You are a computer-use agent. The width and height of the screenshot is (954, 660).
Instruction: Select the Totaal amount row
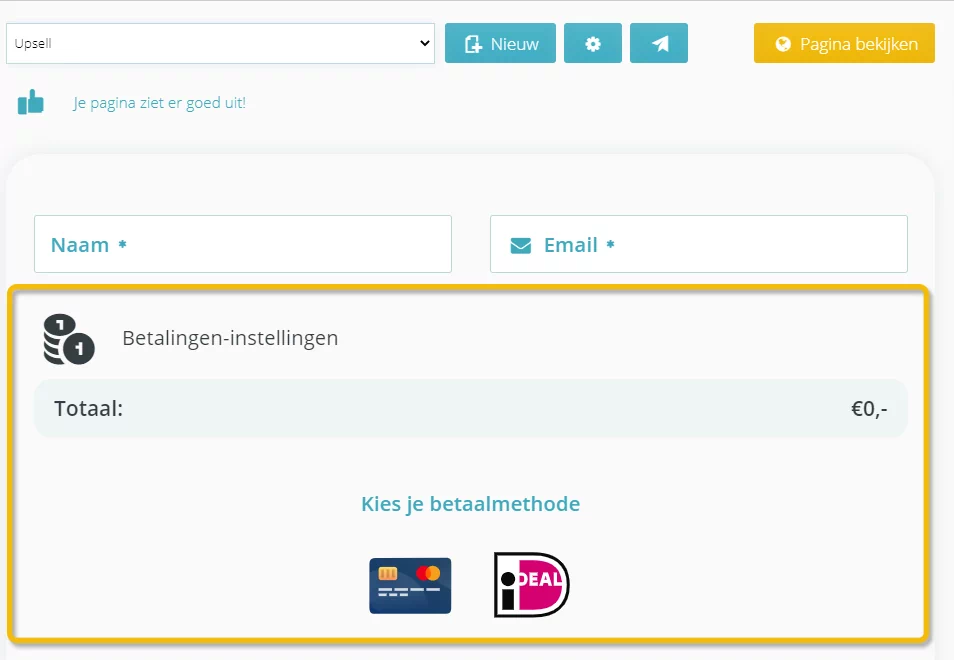point(471,408)
